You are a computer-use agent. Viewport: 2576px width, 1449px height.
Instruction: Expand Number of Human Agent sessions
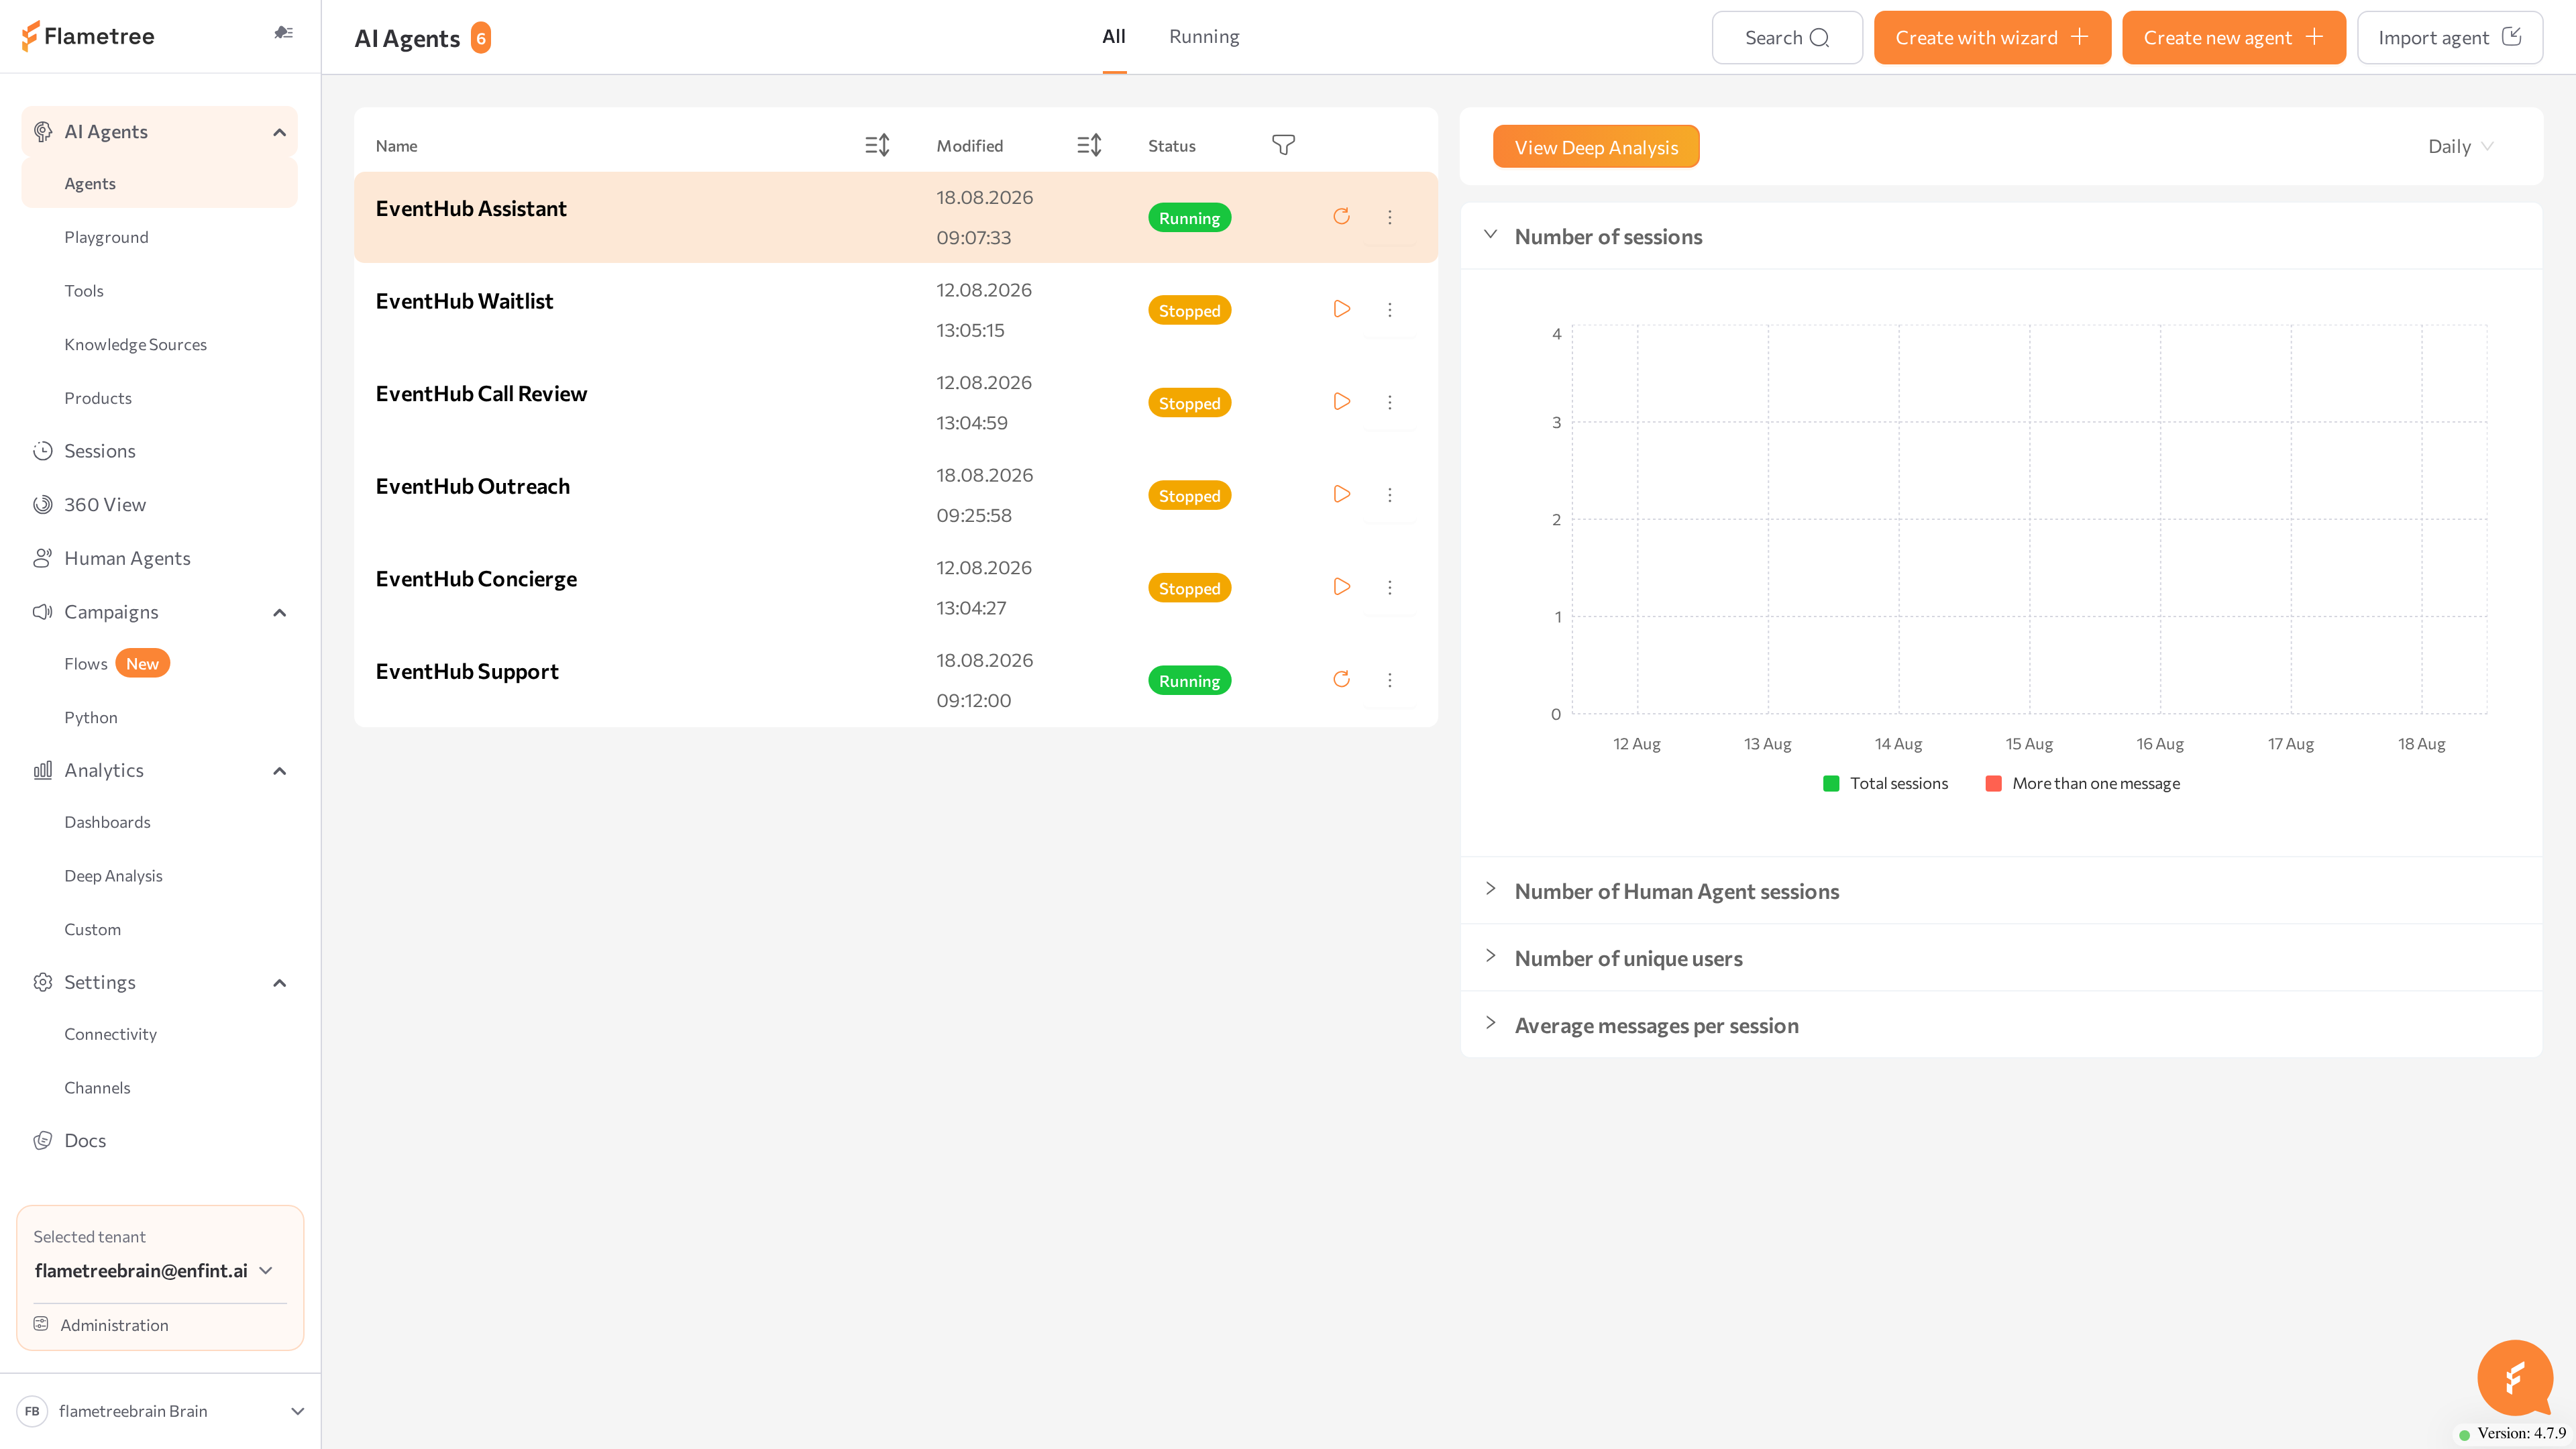point(1490,890)
